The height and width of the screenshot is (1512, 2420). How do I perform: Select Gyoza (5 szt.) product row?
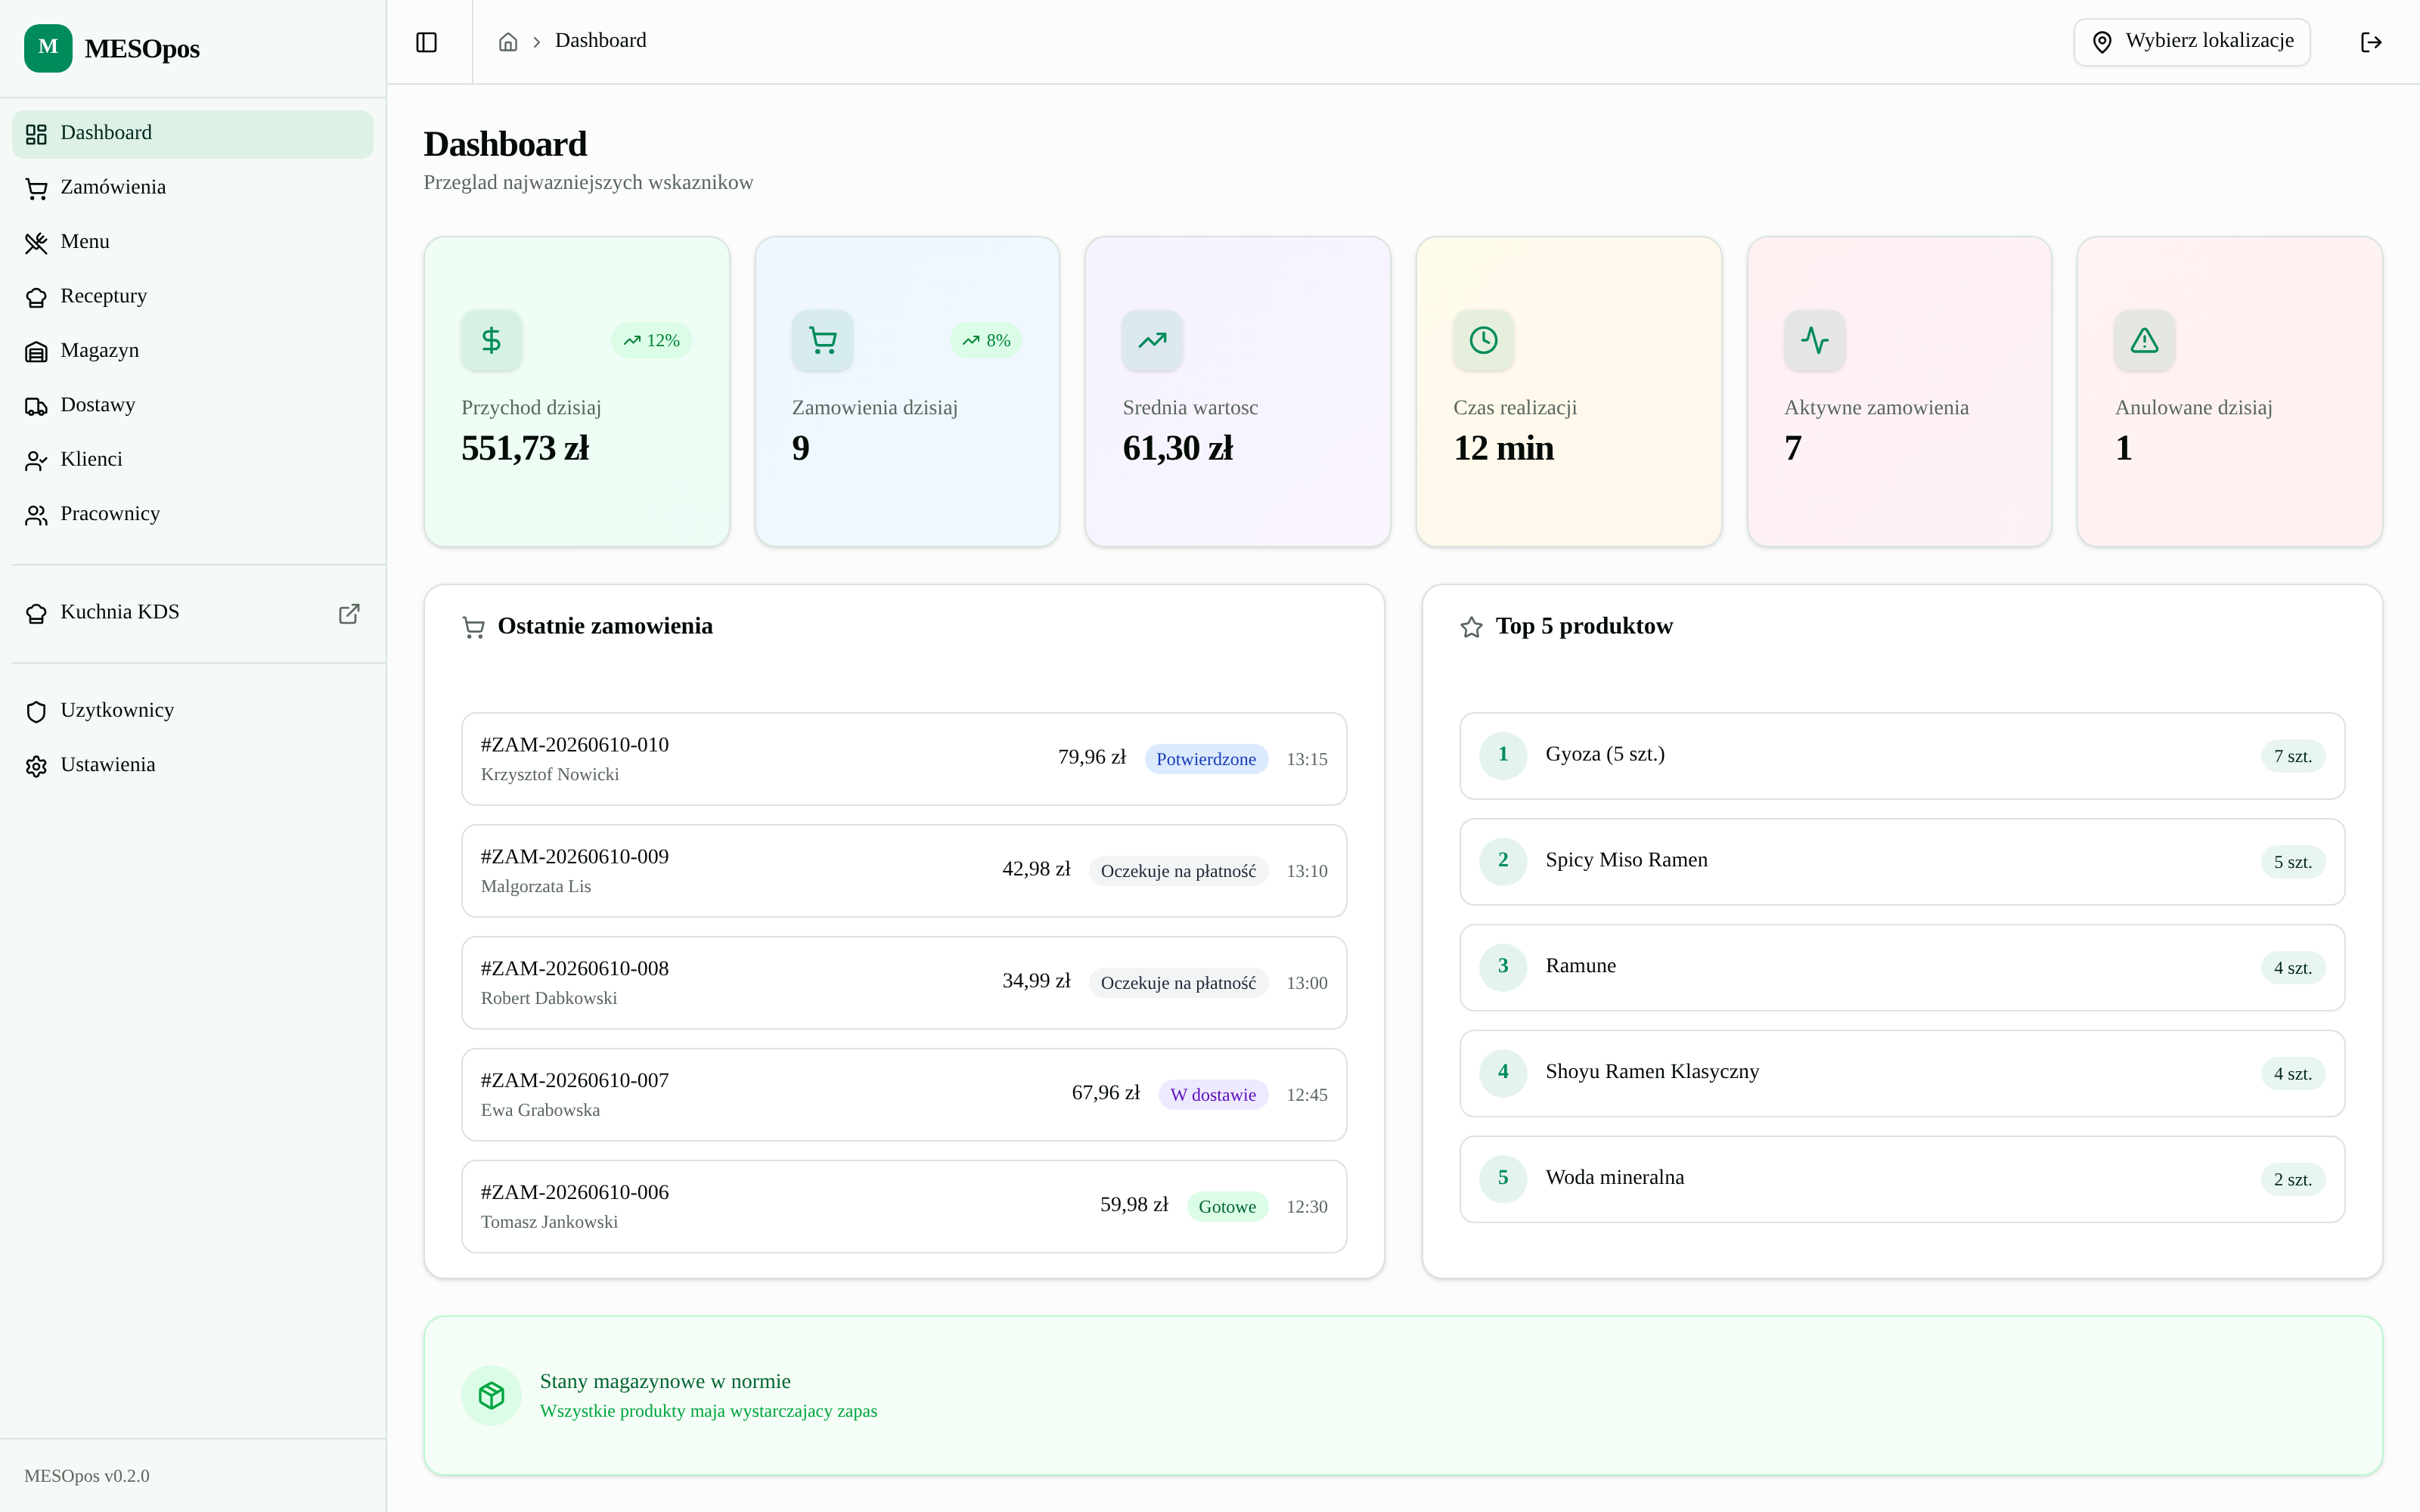1902,756
